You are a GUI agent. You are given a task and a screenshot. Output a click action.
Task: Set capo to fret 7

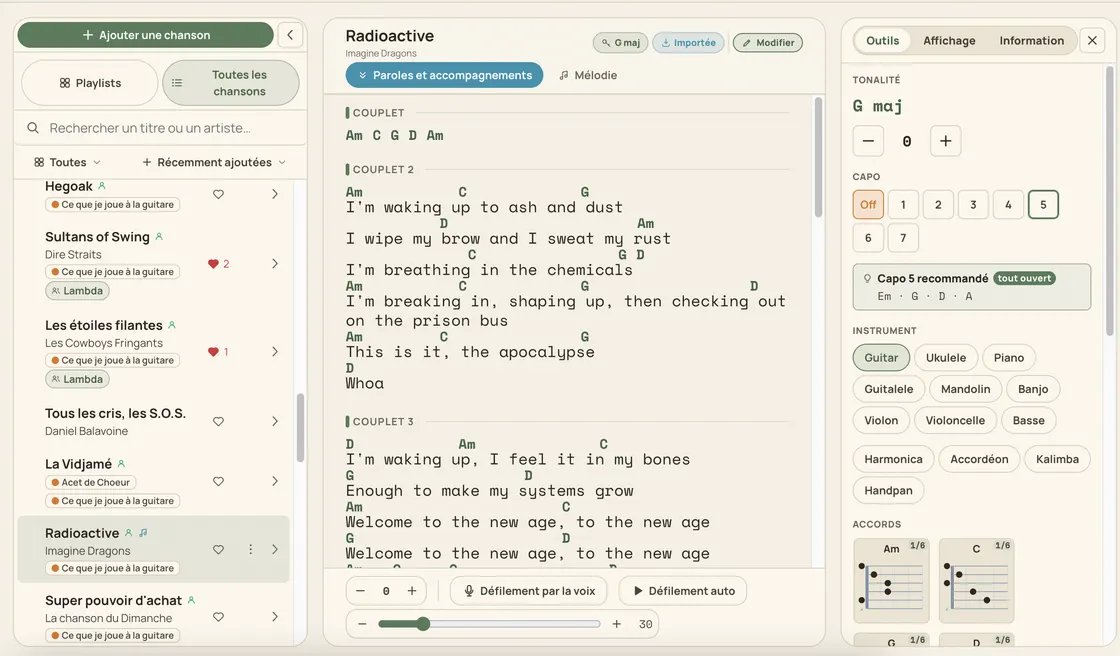click(x=903, y=238)
